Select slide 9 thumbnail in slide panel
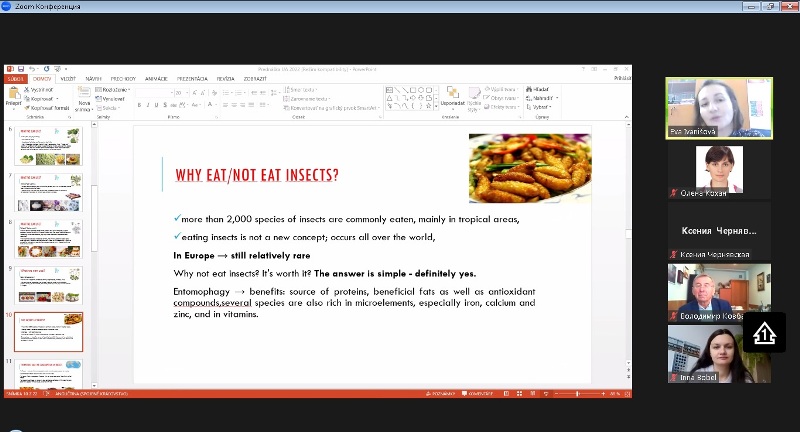The height and width of the screenshot is (432, 800). coord(48,285)
